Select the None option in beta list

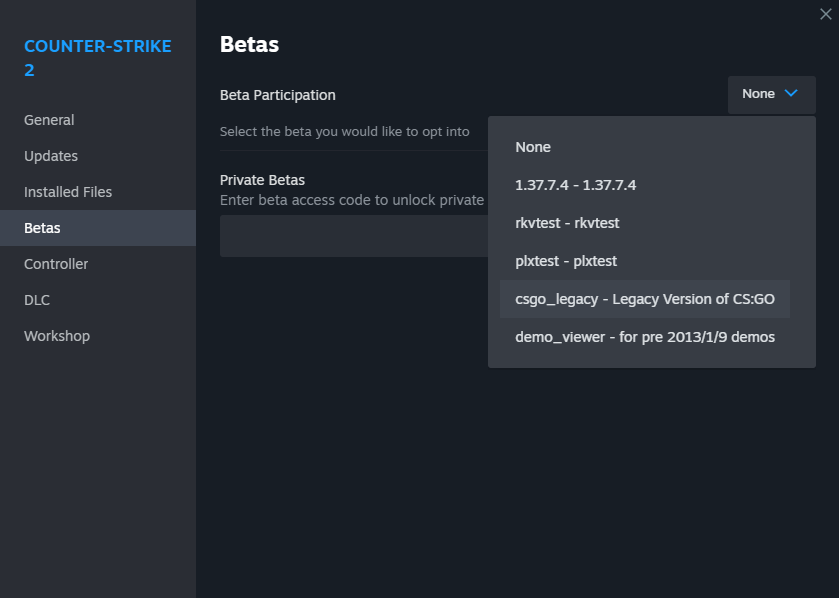click(x=533, y=147)
